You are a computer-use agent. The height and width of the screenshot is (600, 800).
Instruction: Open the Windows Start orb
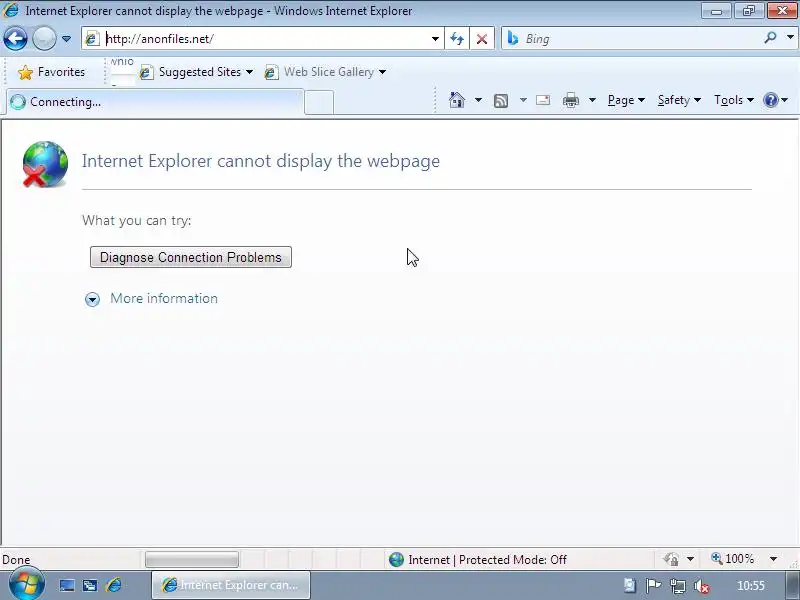[27, 583]
